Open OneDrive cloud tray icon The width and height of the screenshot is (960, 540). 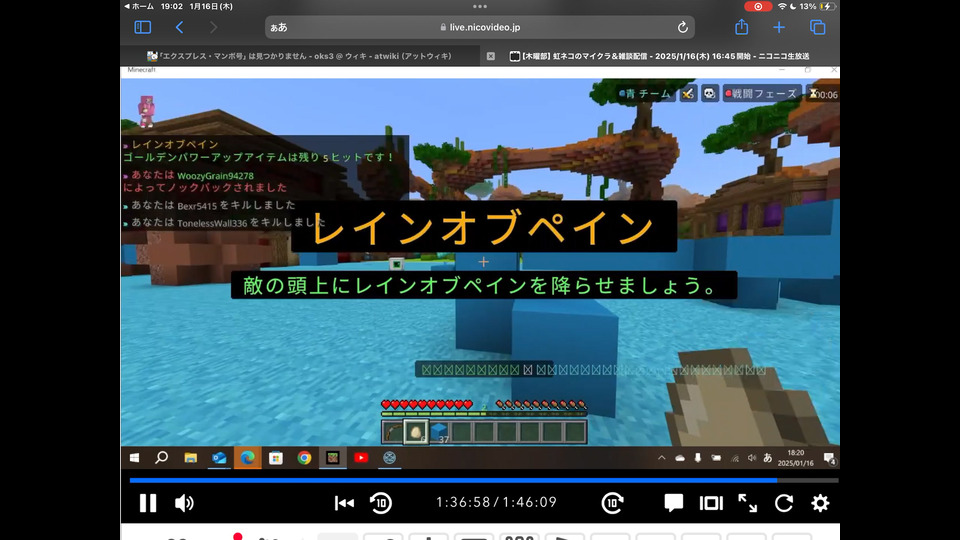click(x=680, y=458)
